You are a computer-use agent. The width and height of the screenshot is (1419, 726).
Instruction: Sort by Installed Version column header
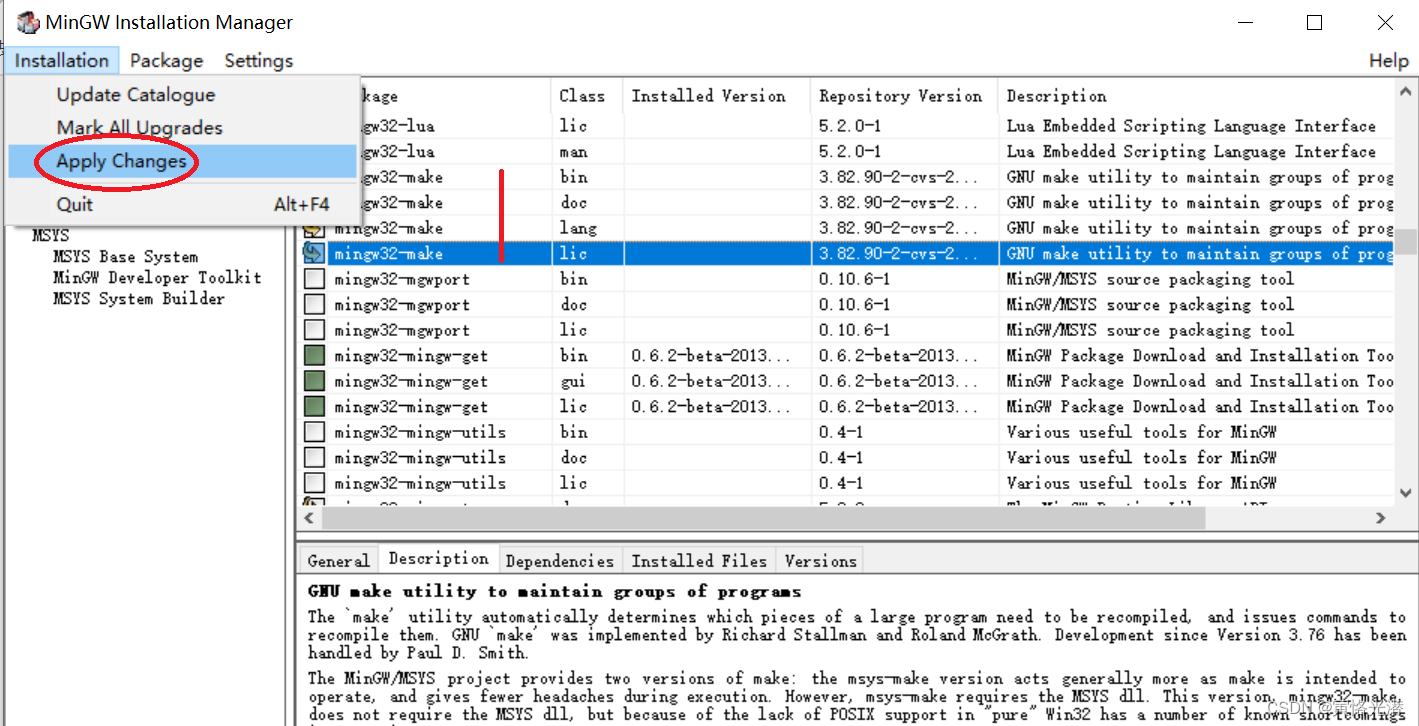(x=717, y=96)
